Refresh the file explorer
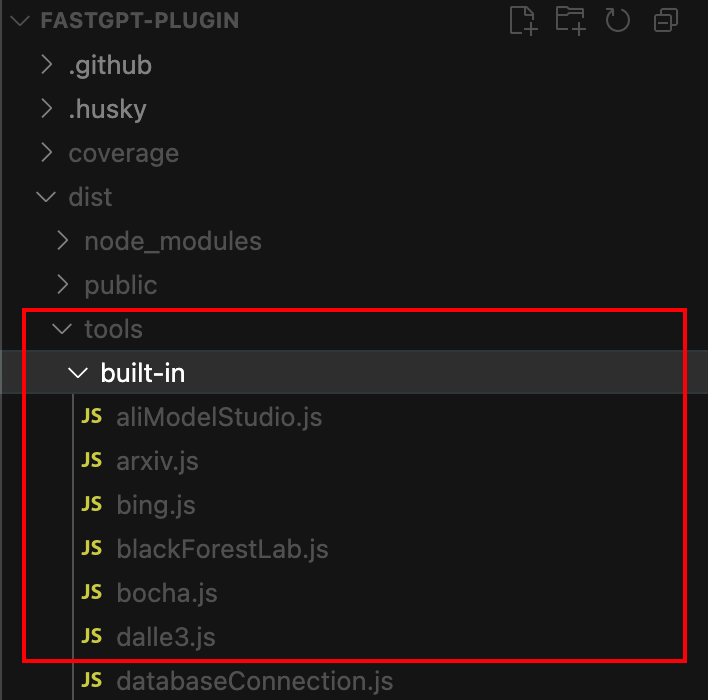 (618, 21)
